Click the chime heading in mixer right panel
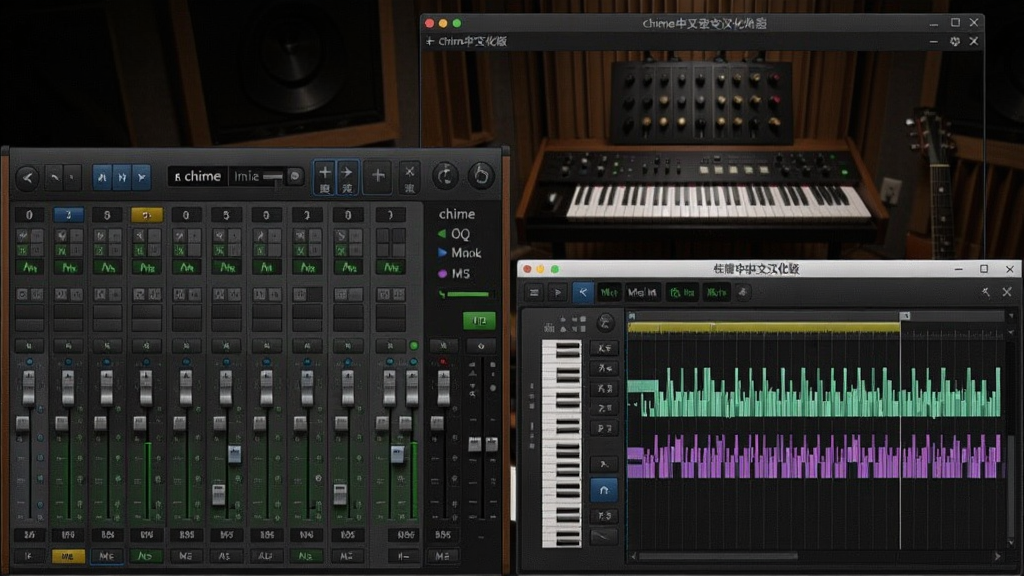The width and height of the screenshot is (1024, 576). [456, 214]
